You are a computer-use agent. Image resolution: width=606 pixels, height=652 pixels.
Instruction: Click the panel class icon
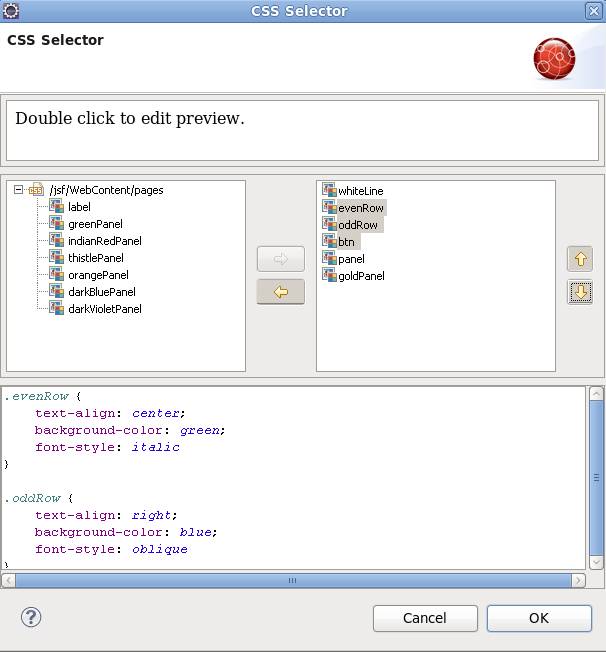(x=329, y=258)
